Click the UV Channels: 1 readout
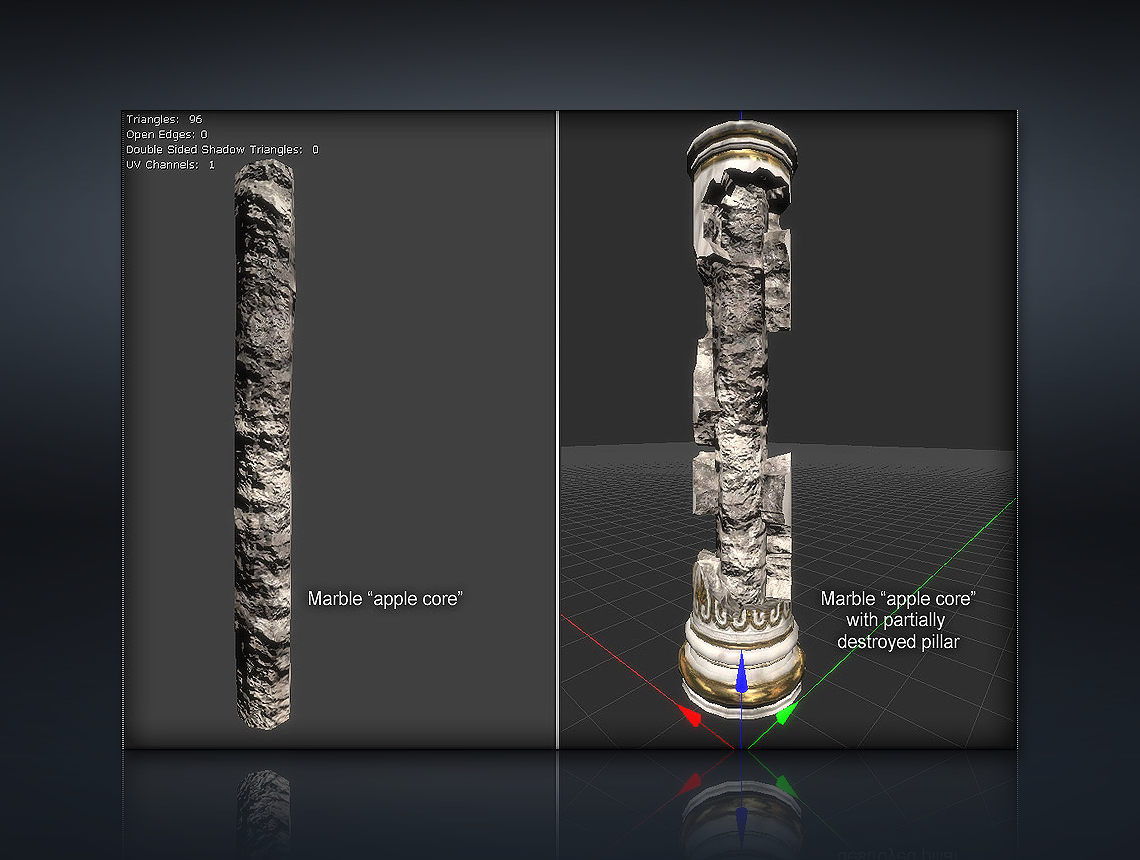Image resolution: width=1140 pixels, height=860 pixels. pyautogui.click(x=170, y=164)
